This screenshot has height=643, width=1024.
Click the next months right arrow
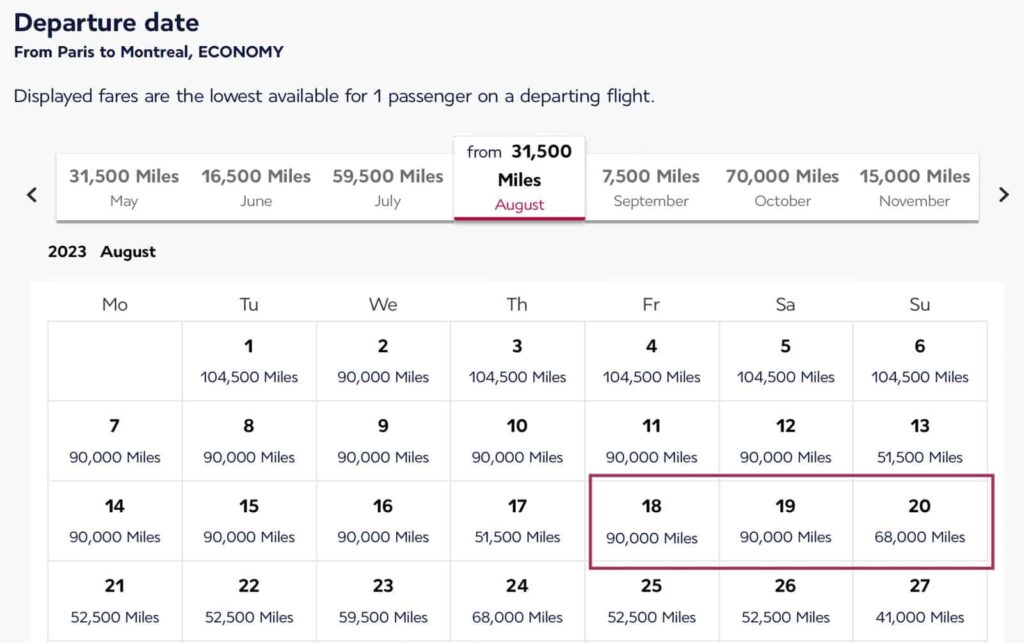[x=1003, y=195]
